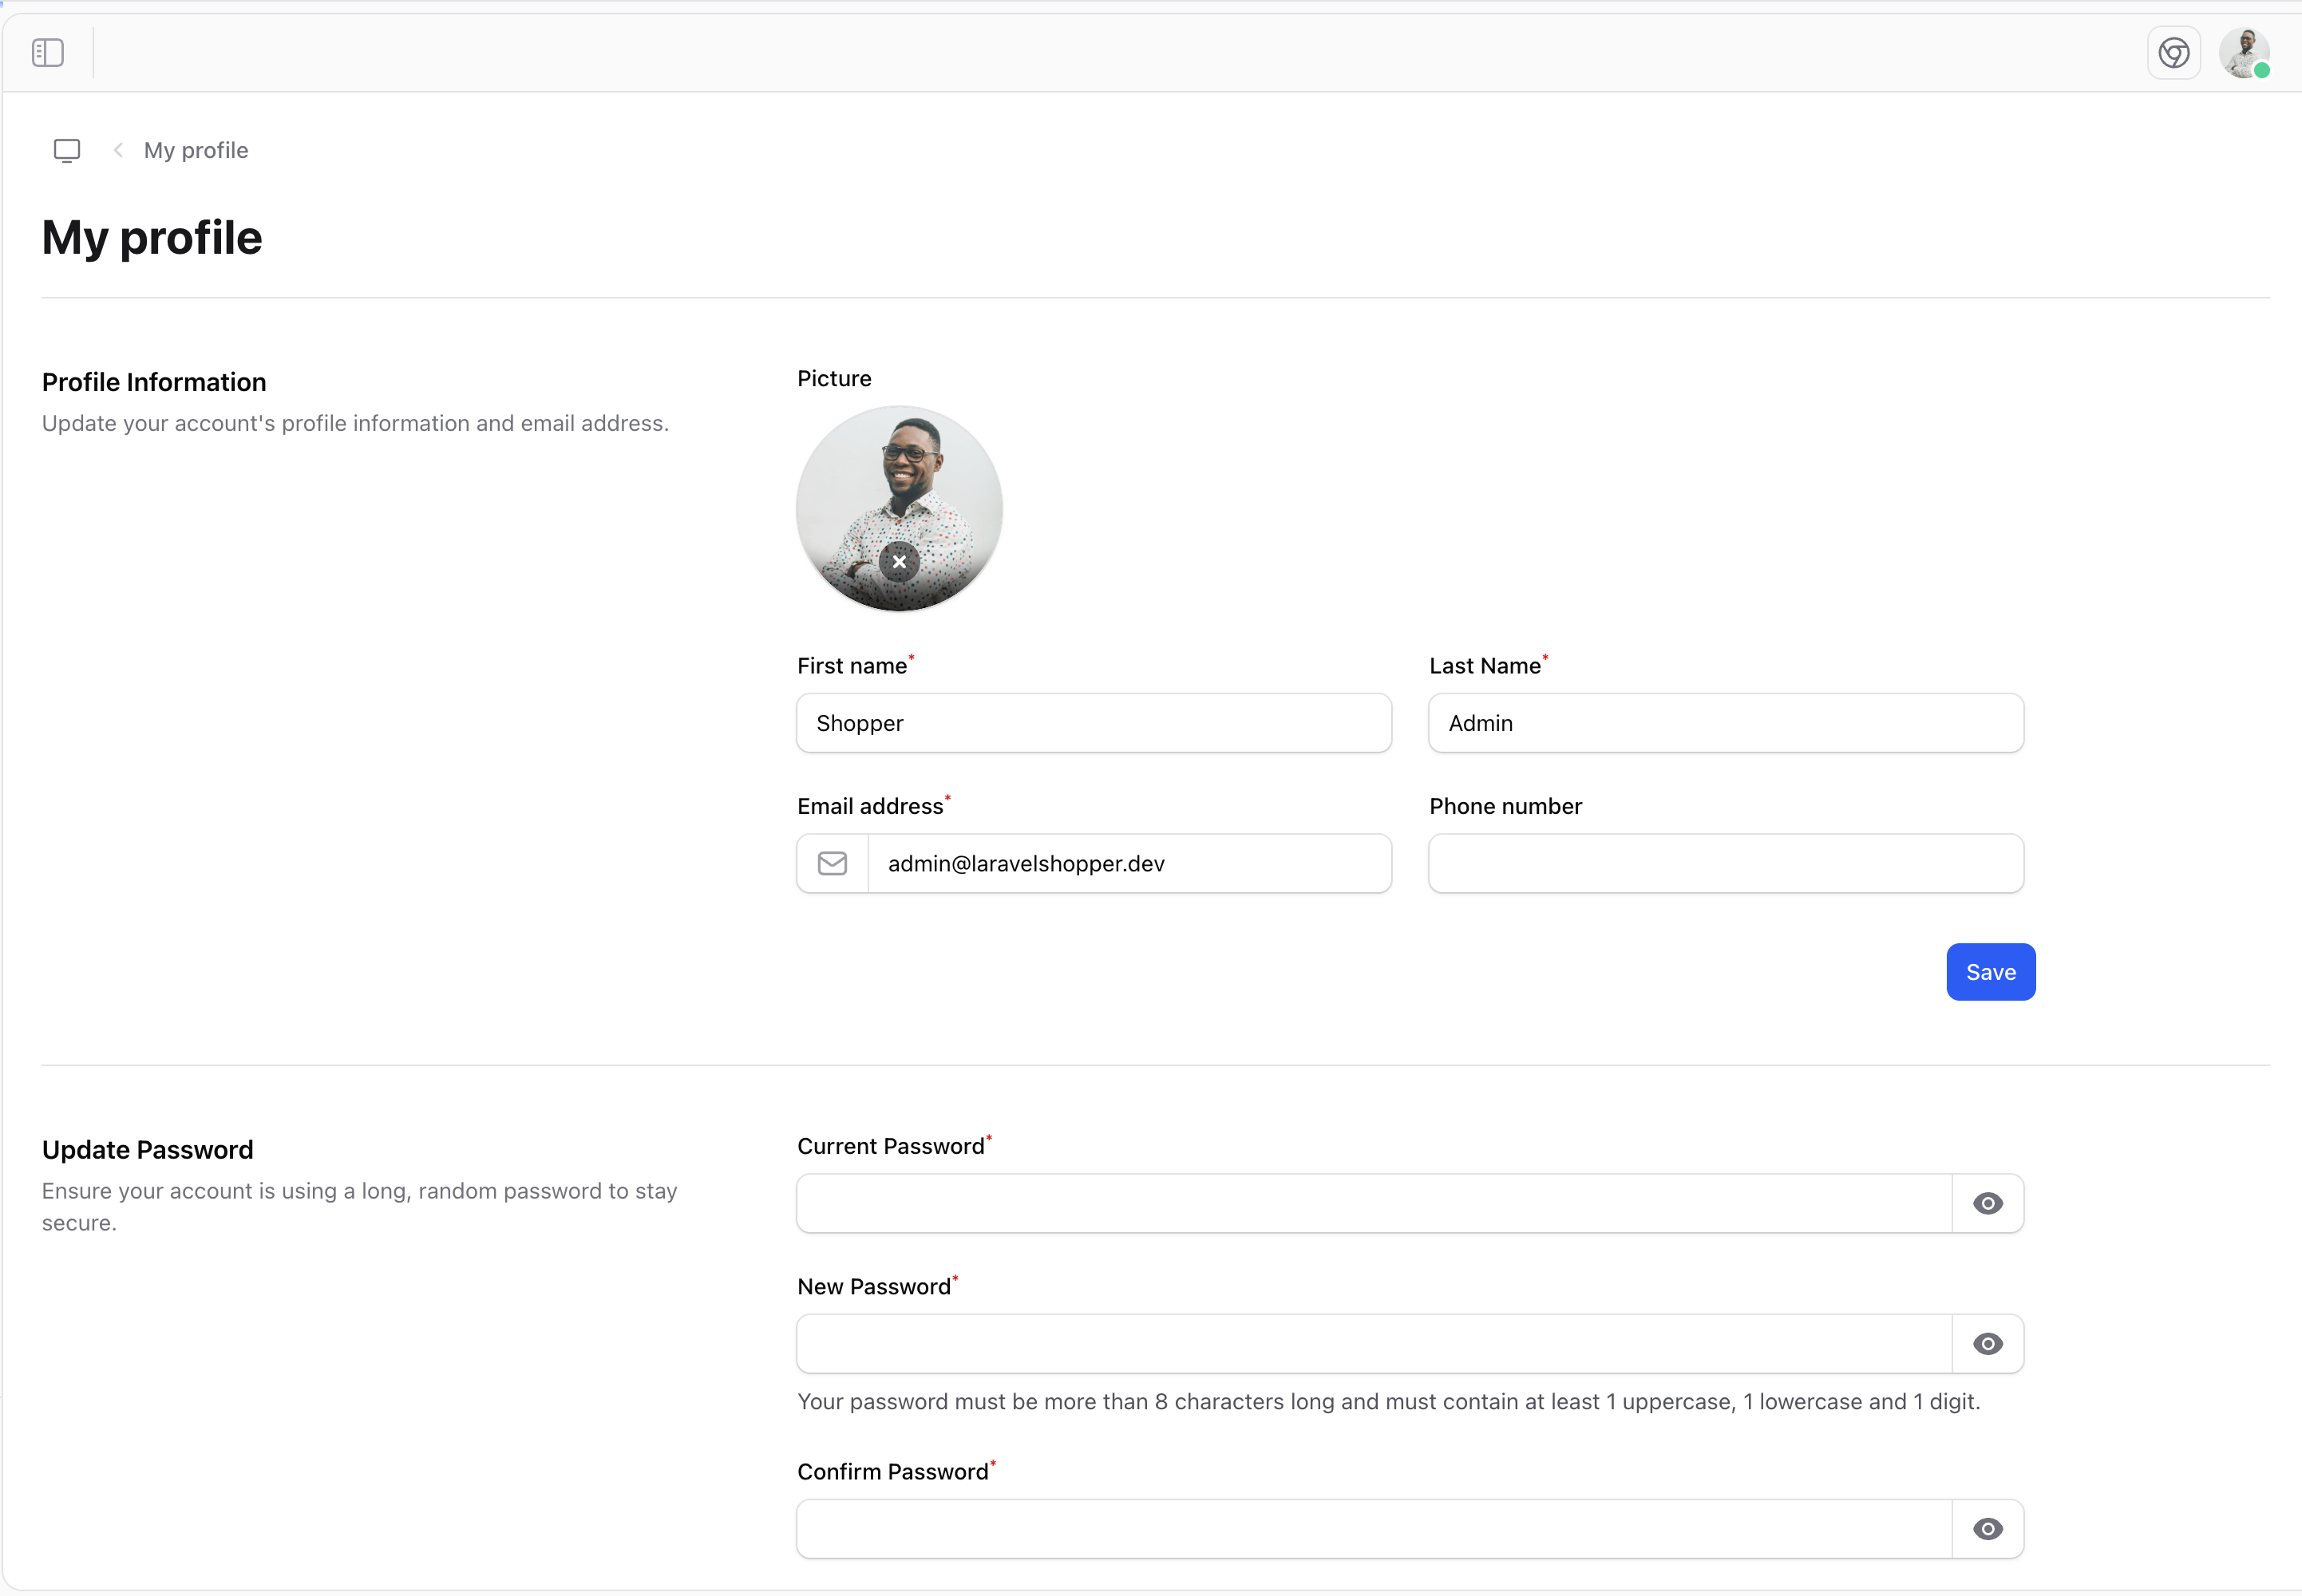This screenshot has width=2302, height=1596.
Task: Click the monitor icon in the breadcrumb
Action: pos(67,150)
